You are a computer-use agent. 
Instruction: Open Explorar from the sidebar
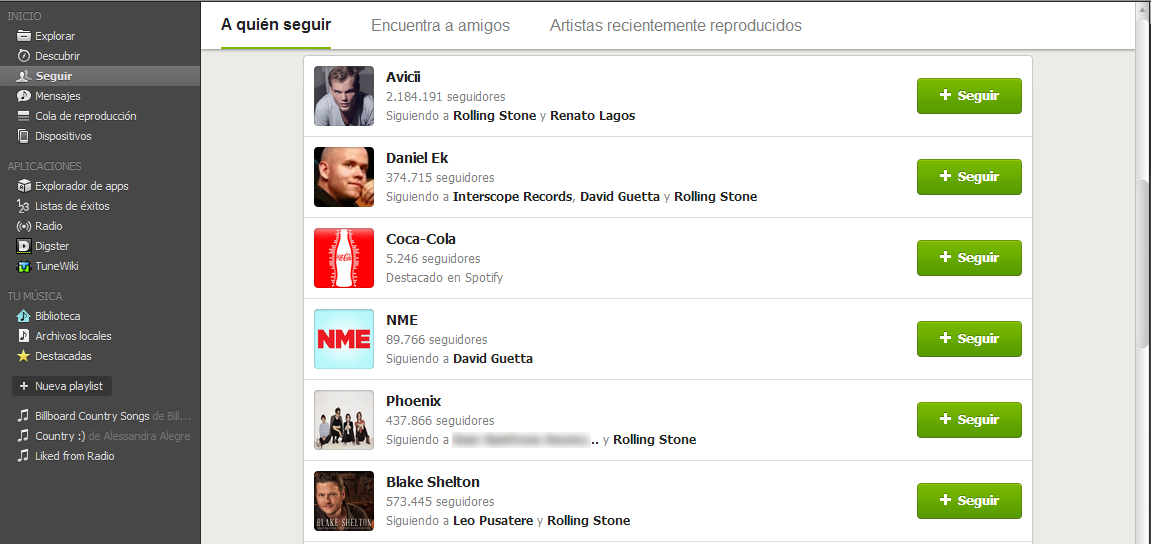click(x=54, y=36)
